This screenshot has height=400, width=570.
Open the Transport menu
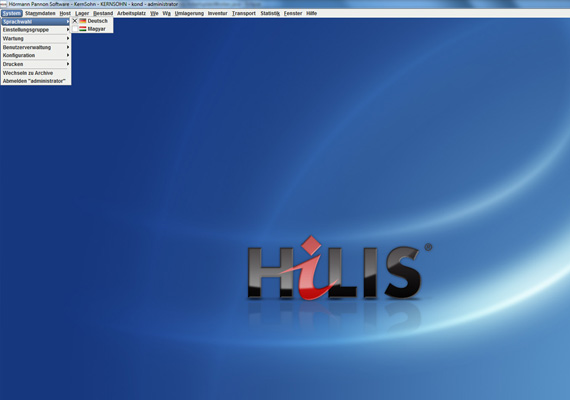[244, 13]
